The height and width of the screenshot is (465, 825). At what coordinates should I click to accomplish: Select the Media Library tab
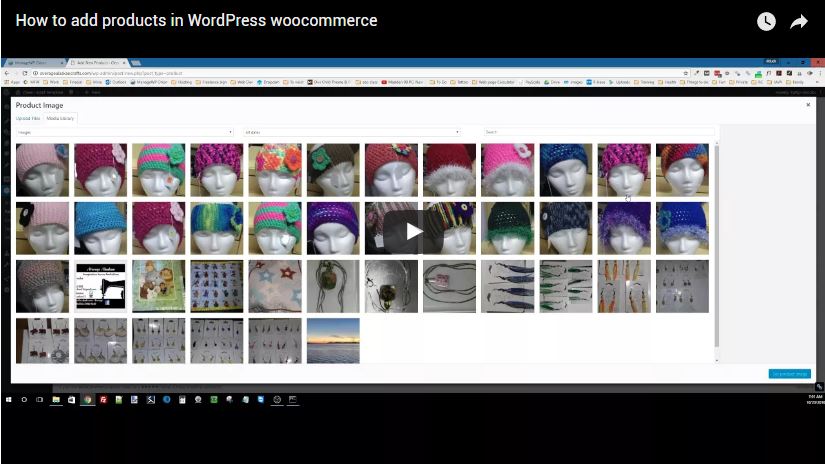60,118
